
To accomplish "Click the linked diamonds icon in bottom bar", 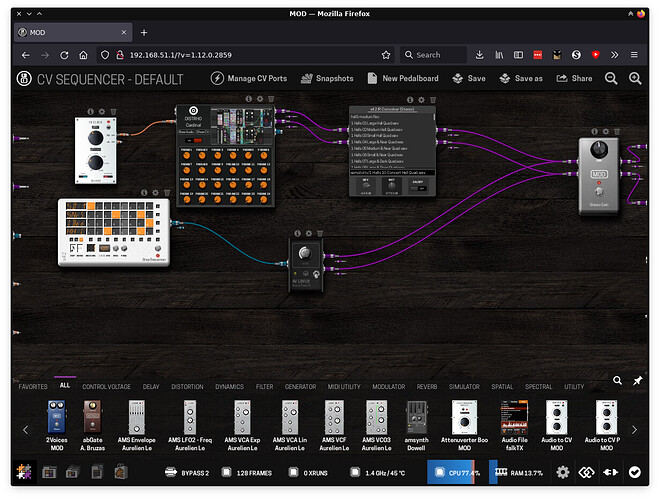I will pos(586,472).
